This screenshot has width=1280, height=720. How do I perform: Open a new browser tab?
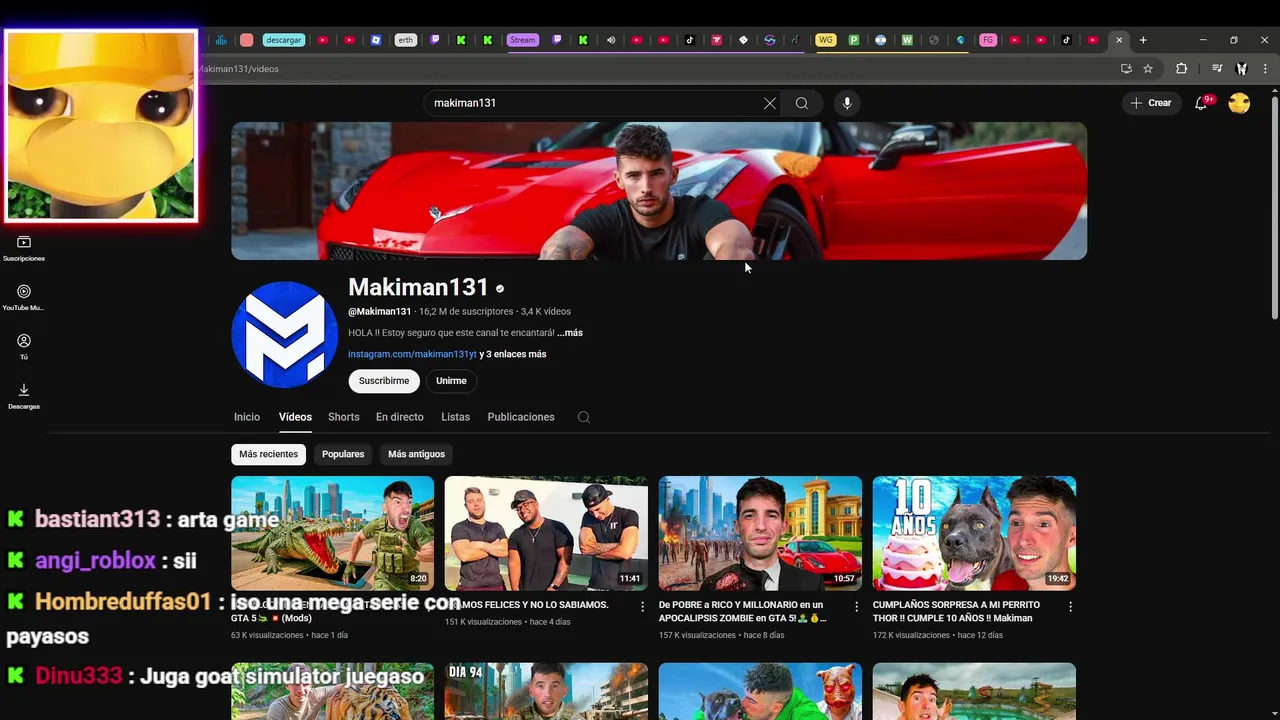tap(1143, 40)
